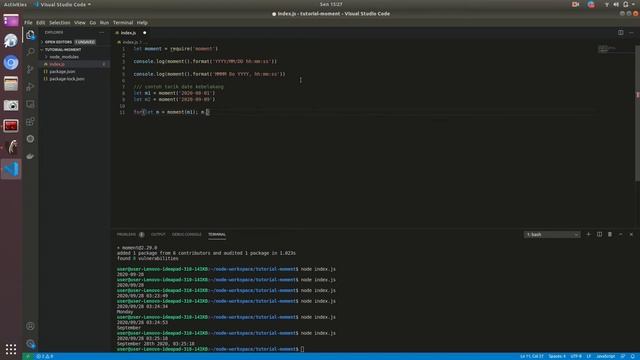Open index.js in the explorer tree
Screen dimensions: 640x360
[57, 64]
